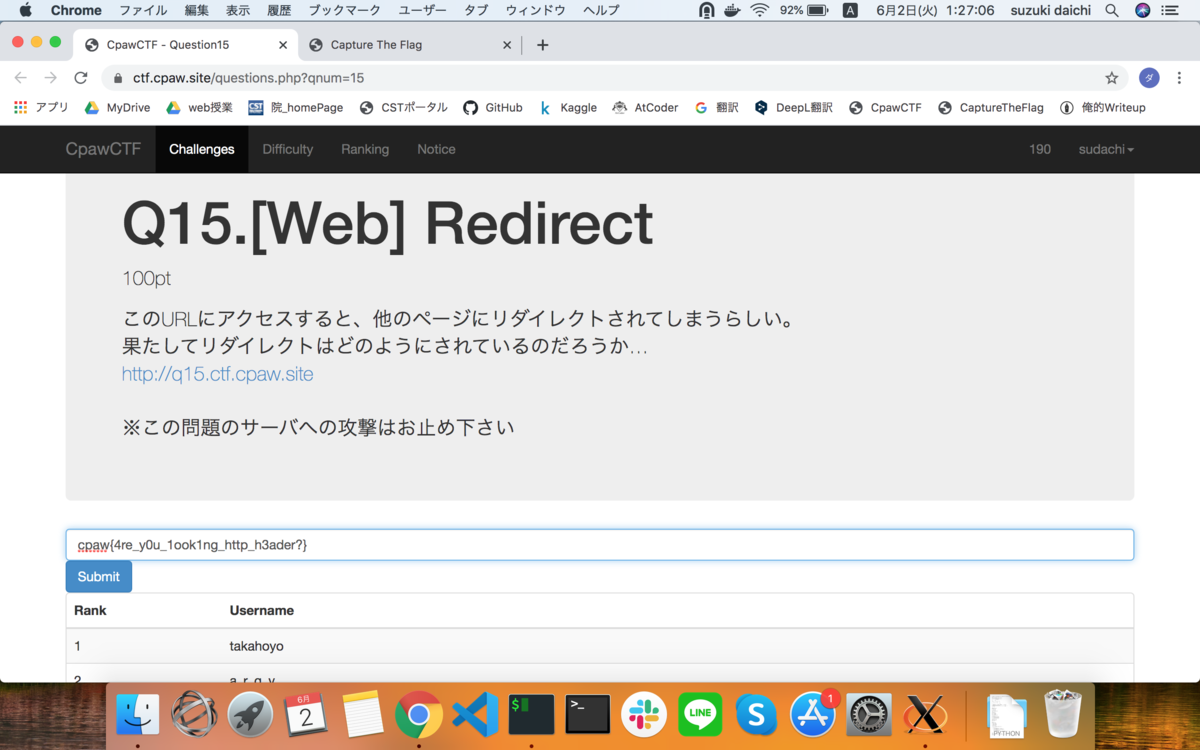Open System Preferences gear in Dock
This screenshot has height=750, width=1200.
(869, 714)
